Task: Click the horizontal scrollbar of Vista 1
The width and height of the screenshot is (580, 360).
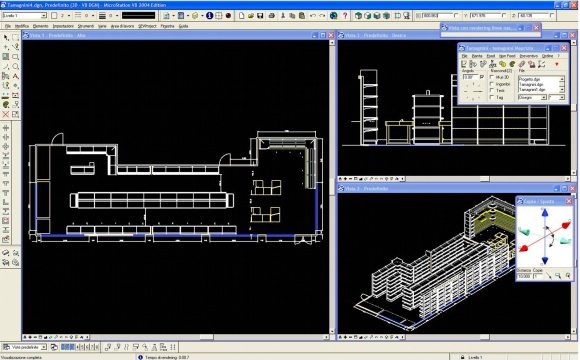Action: point(207,337)
